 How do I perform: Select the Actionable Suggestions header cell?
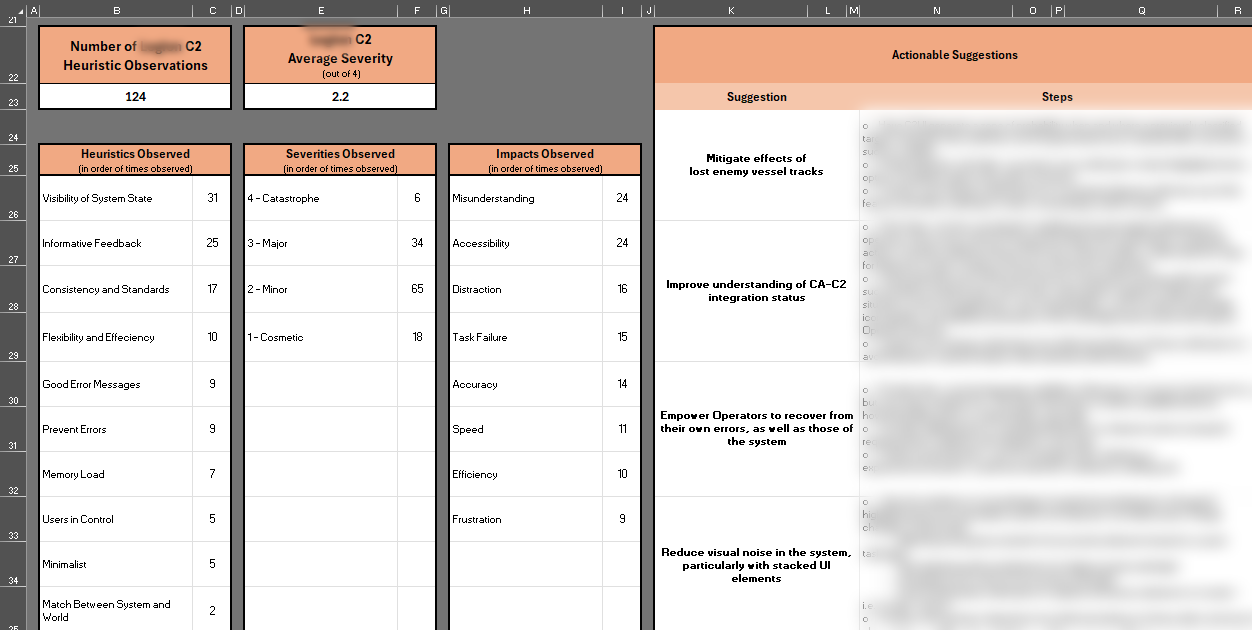[954, 56]
